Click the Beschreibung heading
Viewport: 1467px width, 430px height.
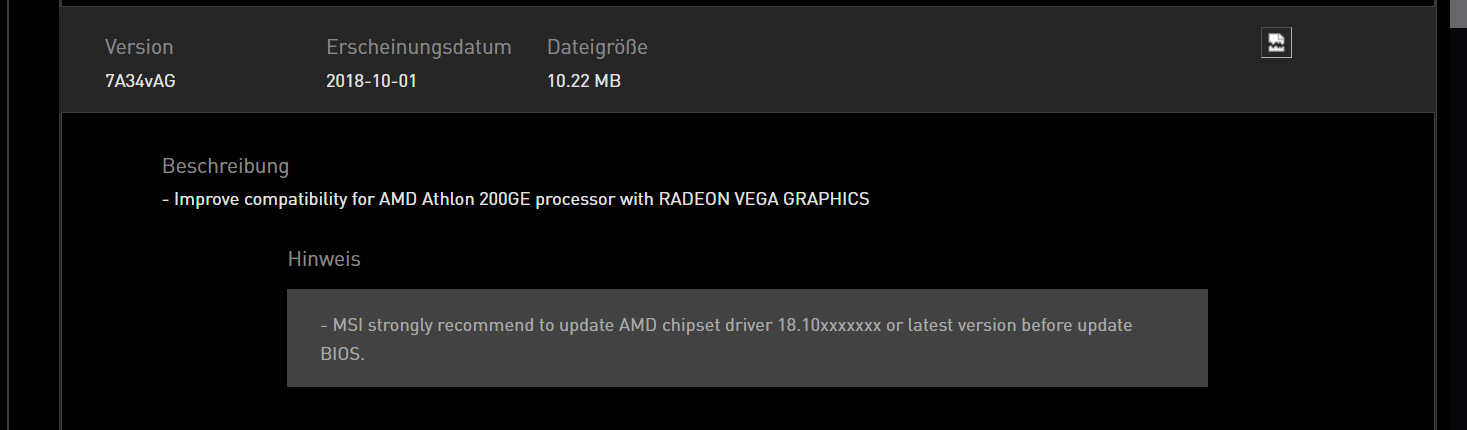(225, 166)
